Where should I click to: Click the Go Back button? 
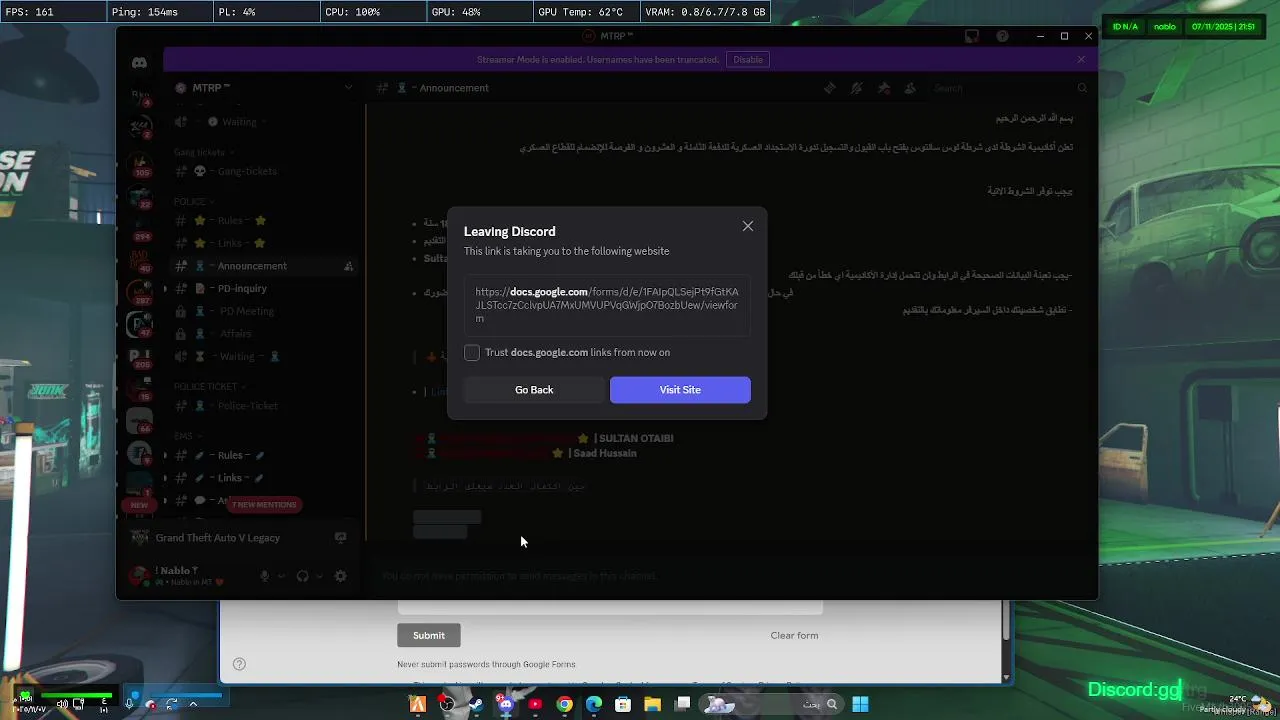pos(534,390)
